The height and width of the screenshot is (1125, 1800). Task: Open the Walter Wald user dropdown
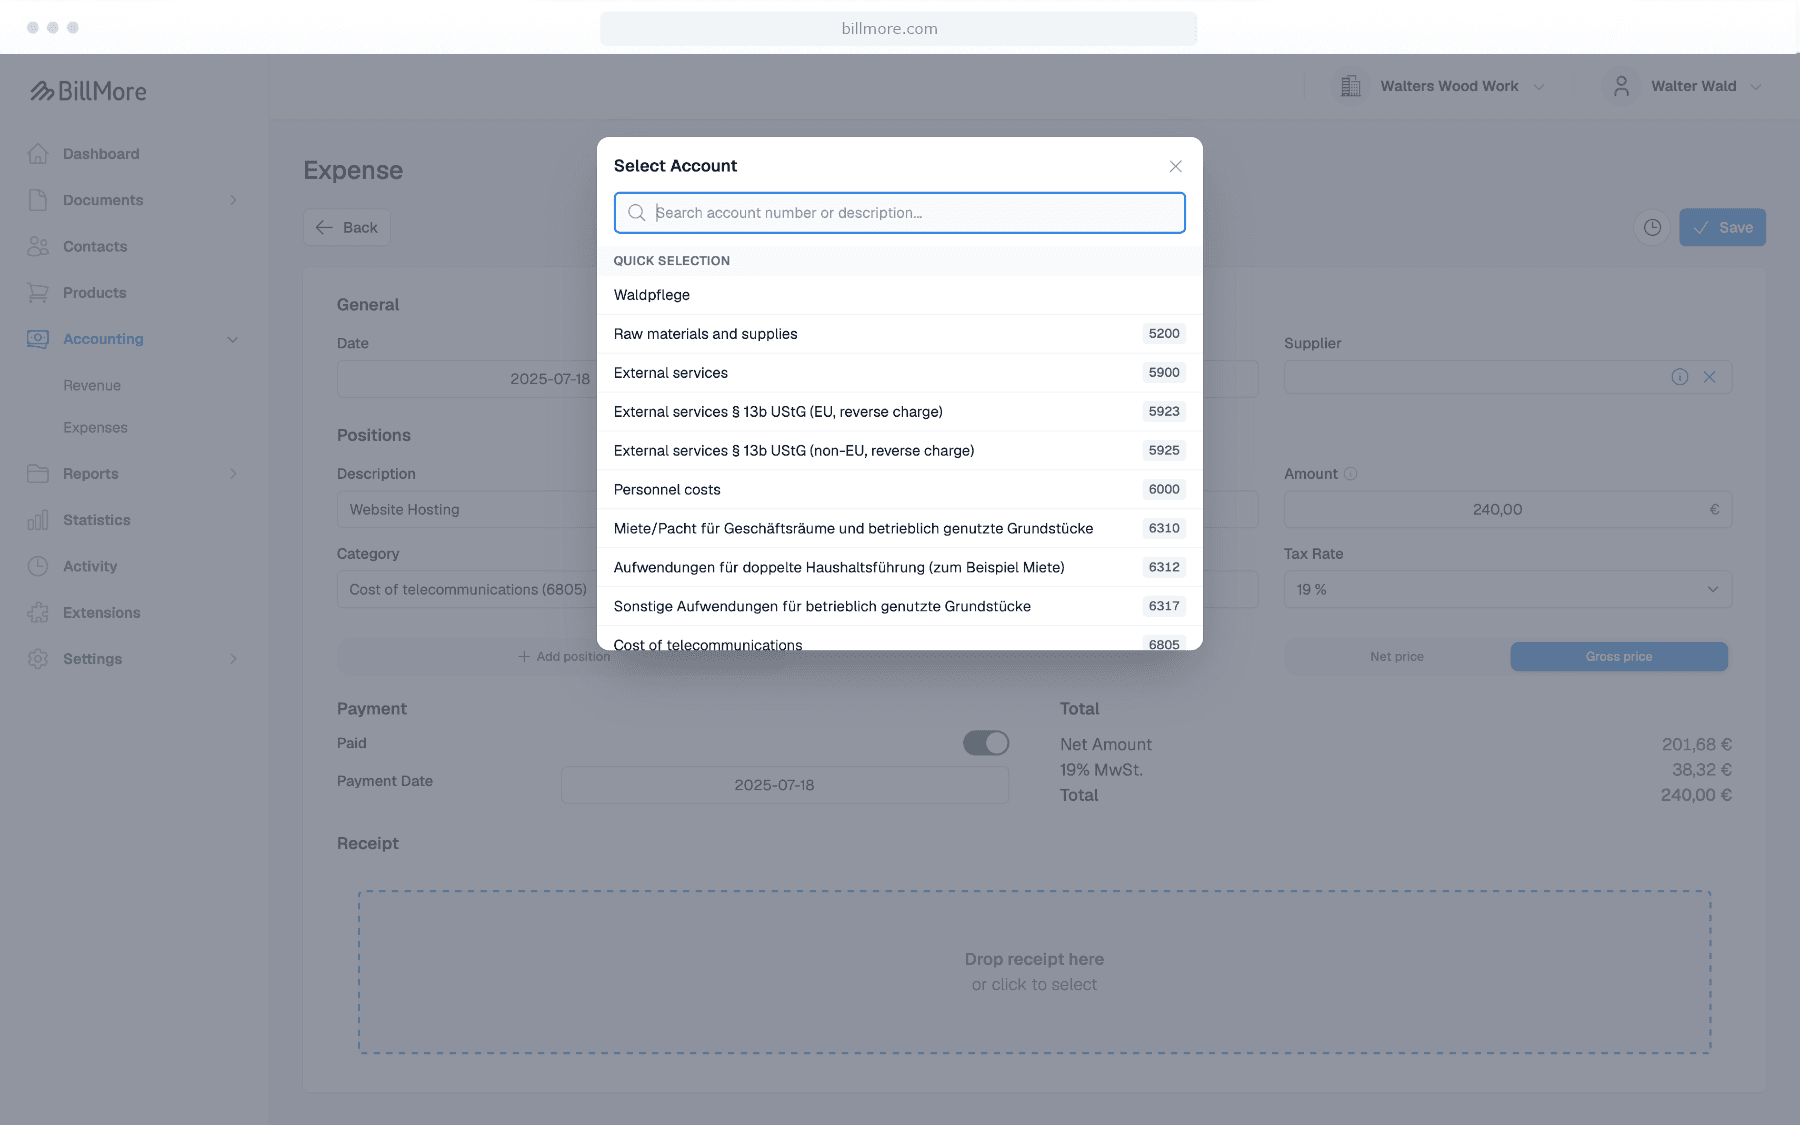click(x=1683, y=86)
